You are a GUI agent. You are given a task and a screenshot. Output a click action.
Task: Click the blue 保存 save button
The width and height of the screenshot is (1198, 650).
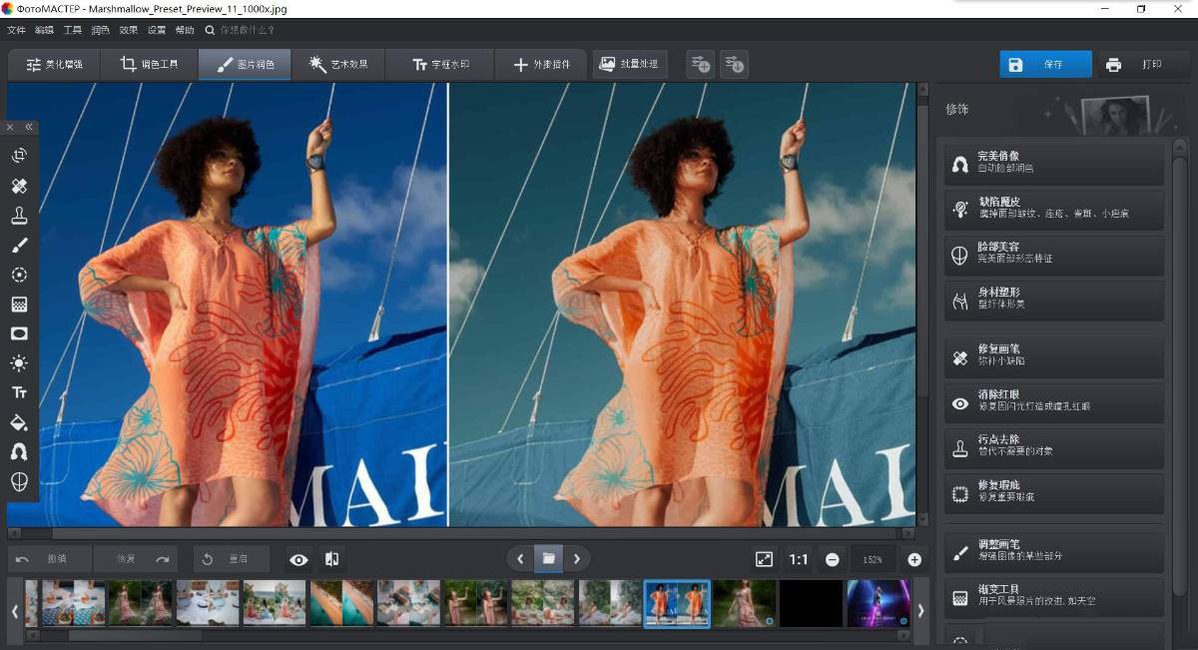pos(1045,65)
